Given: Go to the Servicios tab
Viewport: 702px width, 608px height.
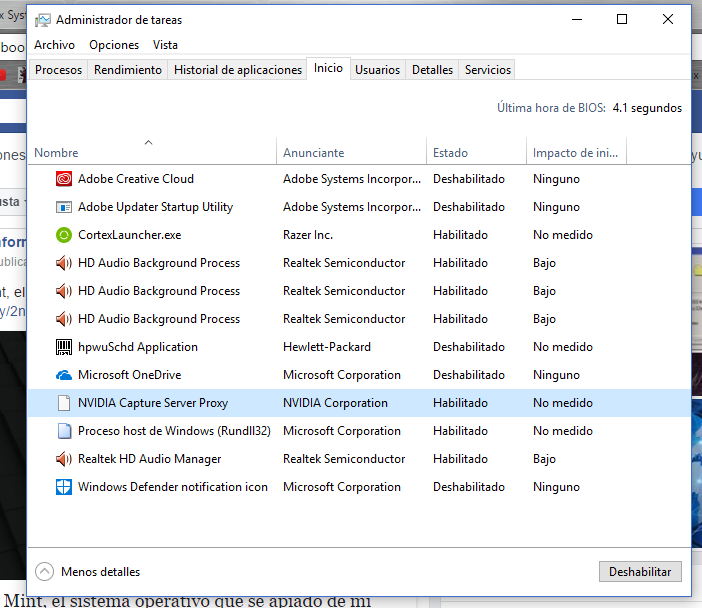Looking at the screenshot, I should tap(488, 70).
